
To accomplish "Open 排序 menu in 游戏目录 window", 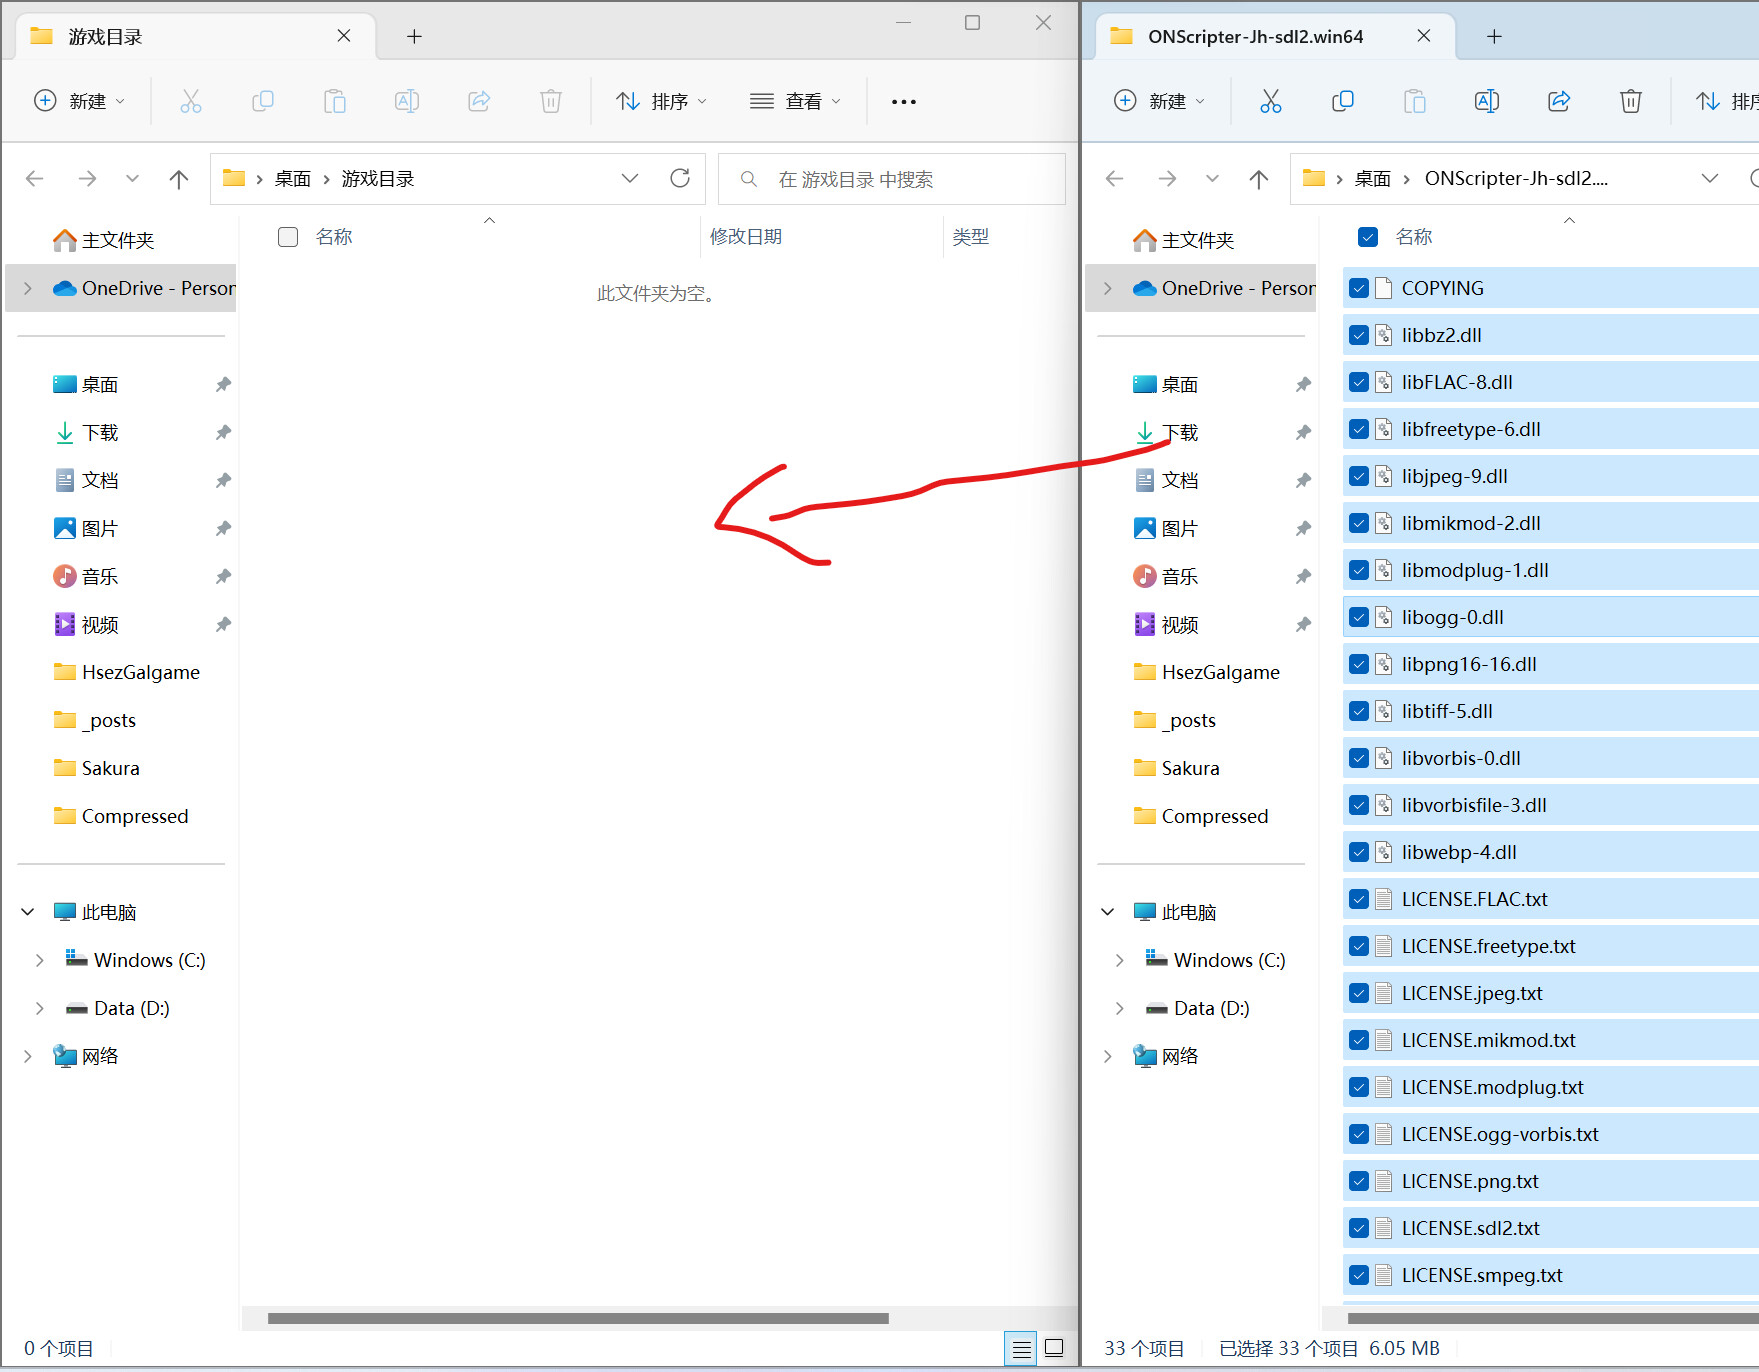I will click(x=662, y=101).
